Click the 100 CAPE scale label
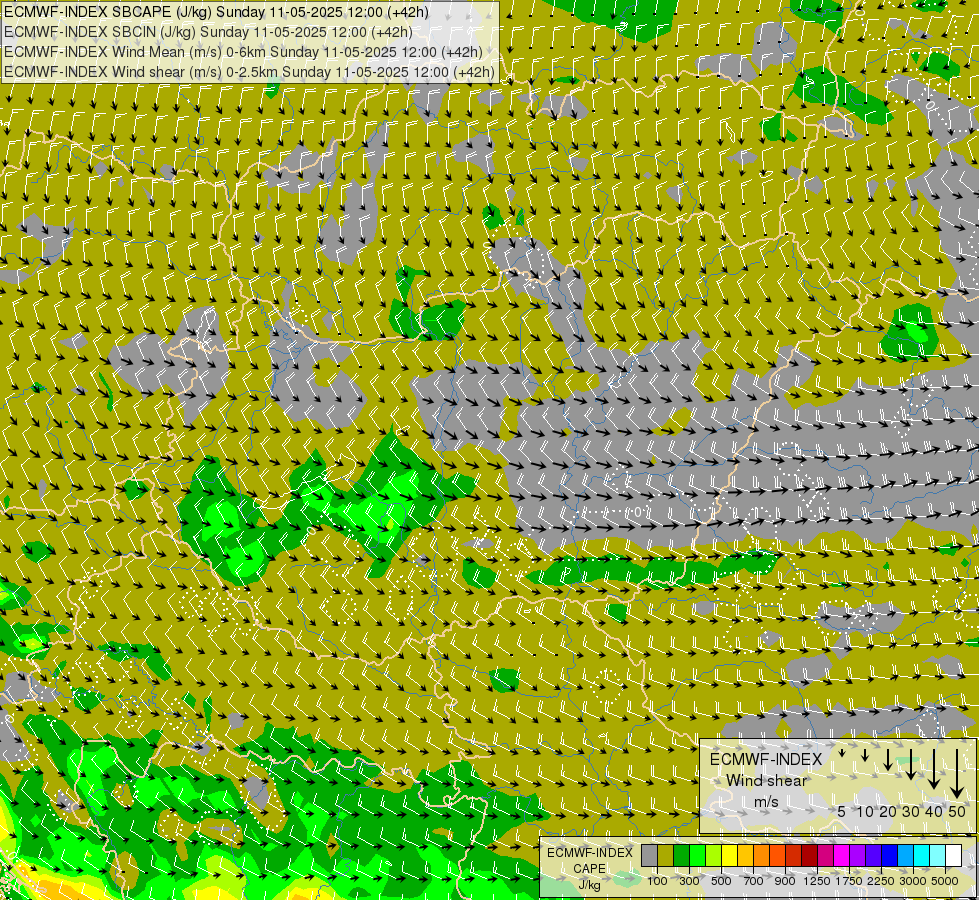The height and width of the screenshot is (900, 979). (657, 881)
